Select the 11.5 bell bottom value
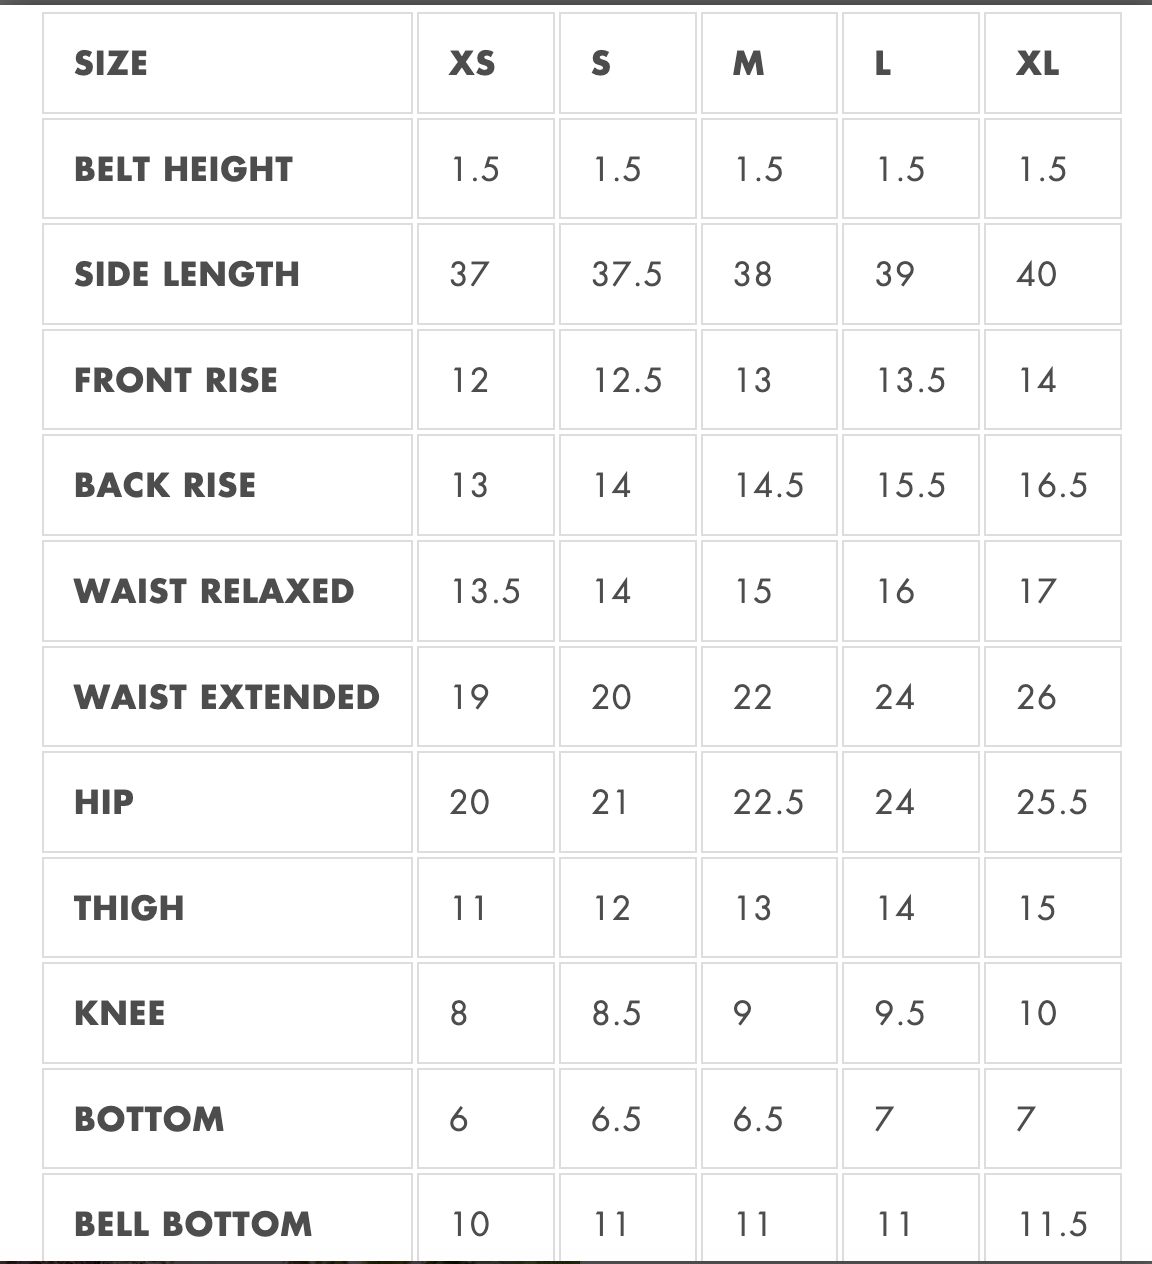 pos(1053,1224)
